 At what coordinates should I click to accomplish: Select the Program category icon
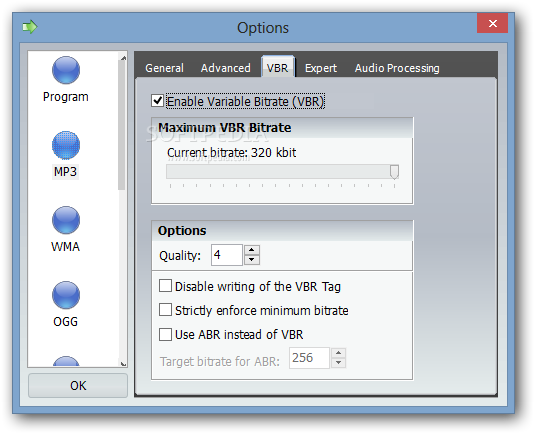[66, 70]
